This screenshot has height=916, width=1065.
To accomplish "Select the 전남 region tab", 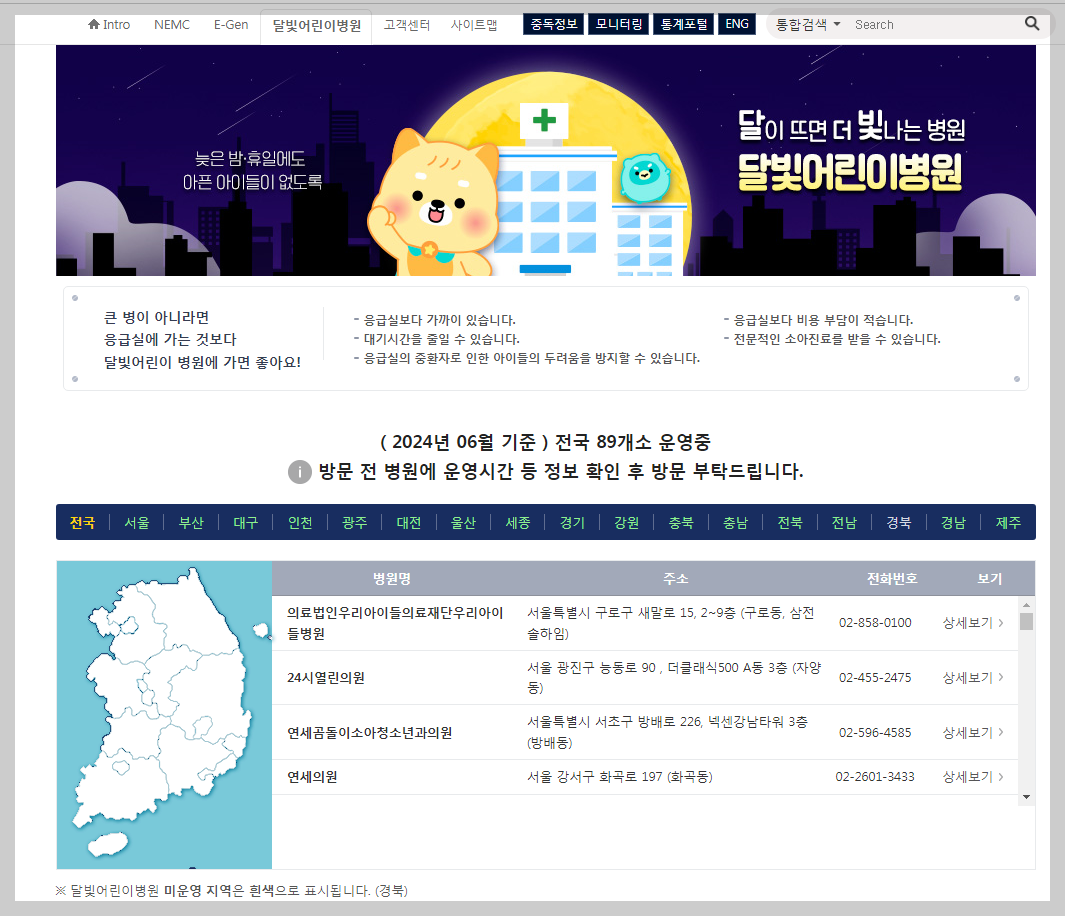I will click(844, 522).
